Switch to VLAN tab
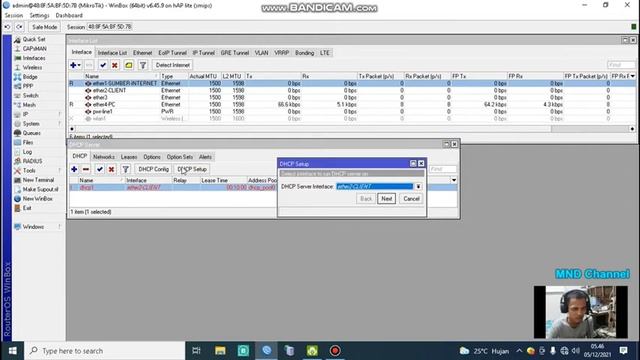Viewport: 640px width, 360px height. click(262, 53)
